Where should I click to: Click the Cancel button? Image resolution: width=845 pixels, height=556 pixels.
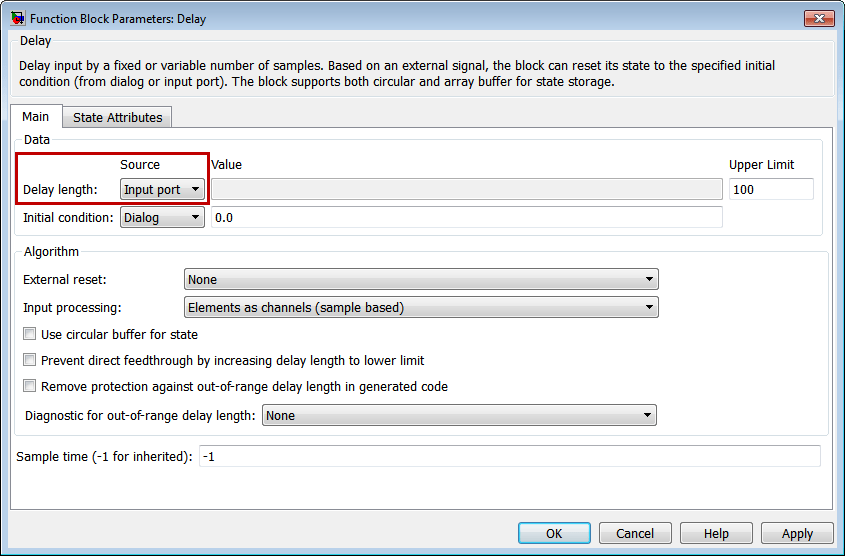[x=635, y=533]
